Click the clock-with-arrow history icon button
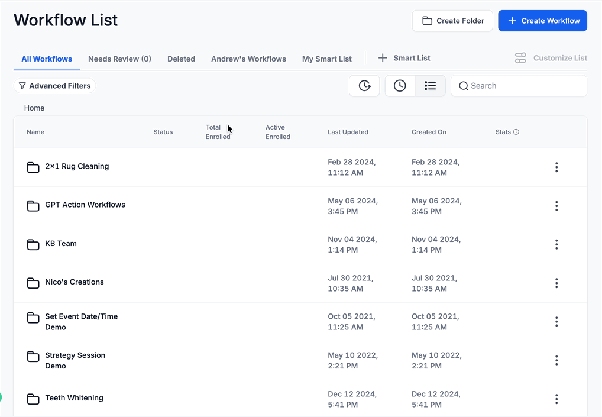The image size is (602, 417). click(x=364, y=86)
